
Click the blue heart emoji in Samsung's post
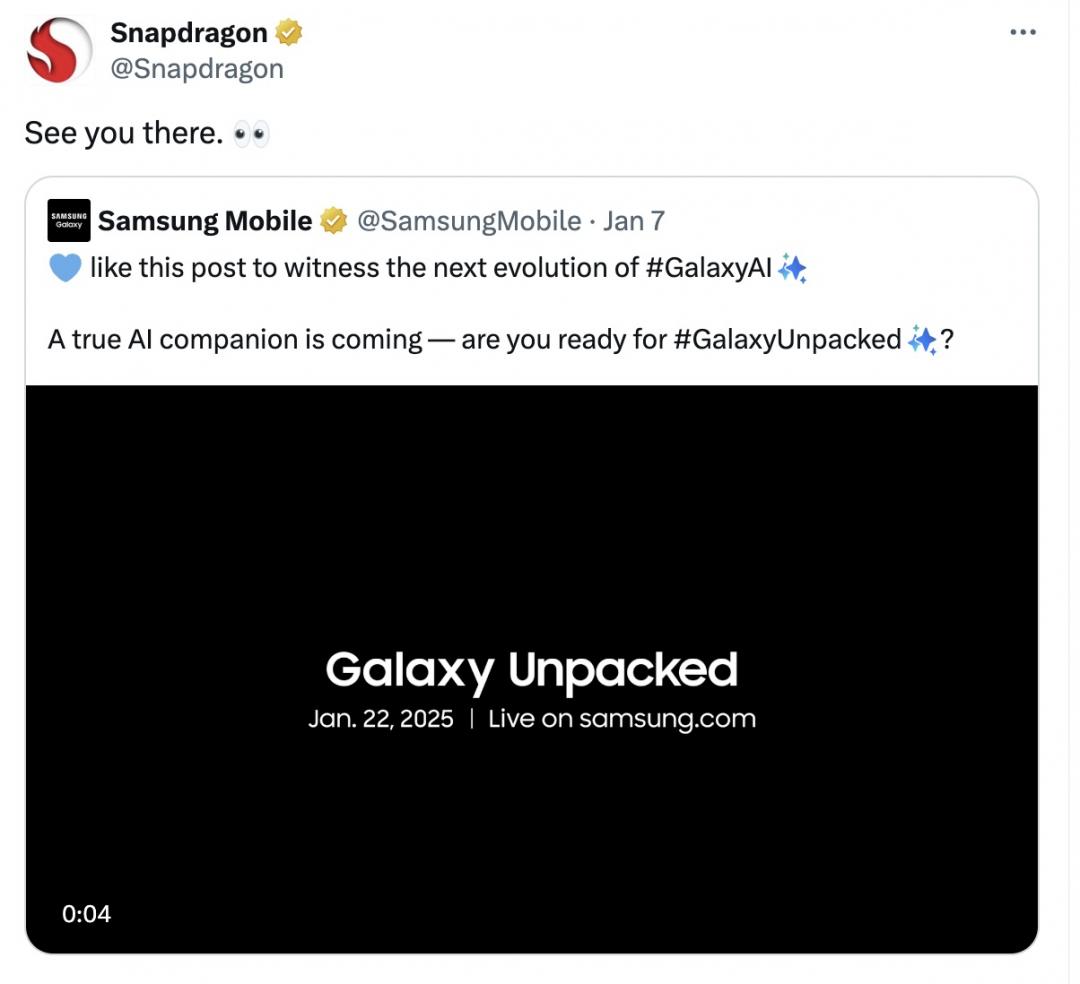[65, 267]
